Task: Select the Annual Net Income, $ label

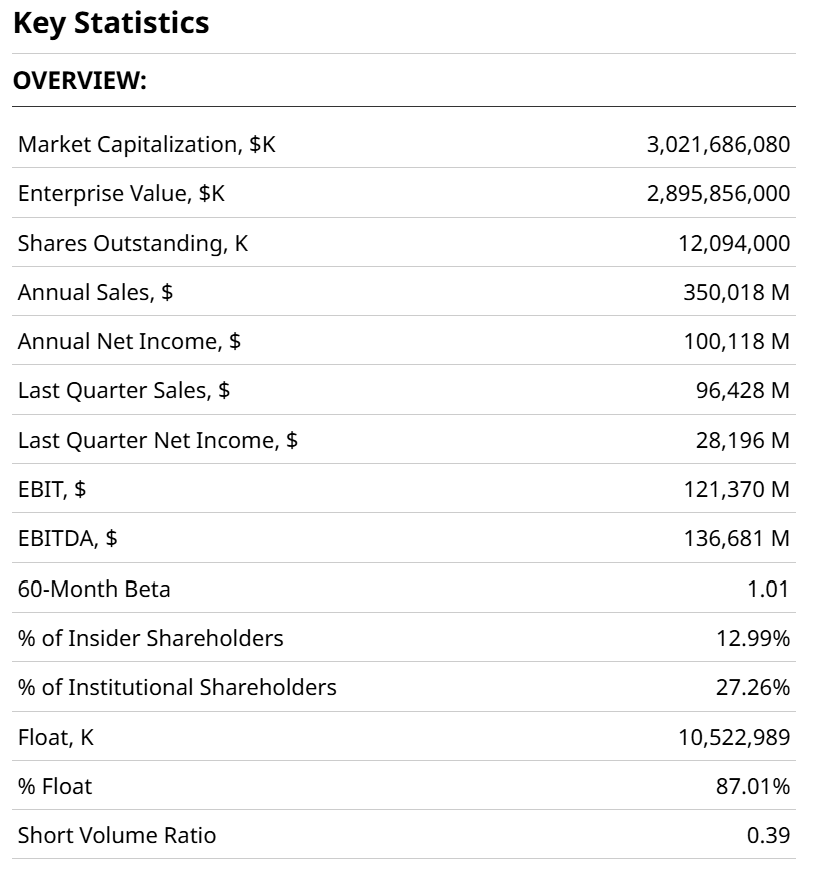Action: point(129,341)
